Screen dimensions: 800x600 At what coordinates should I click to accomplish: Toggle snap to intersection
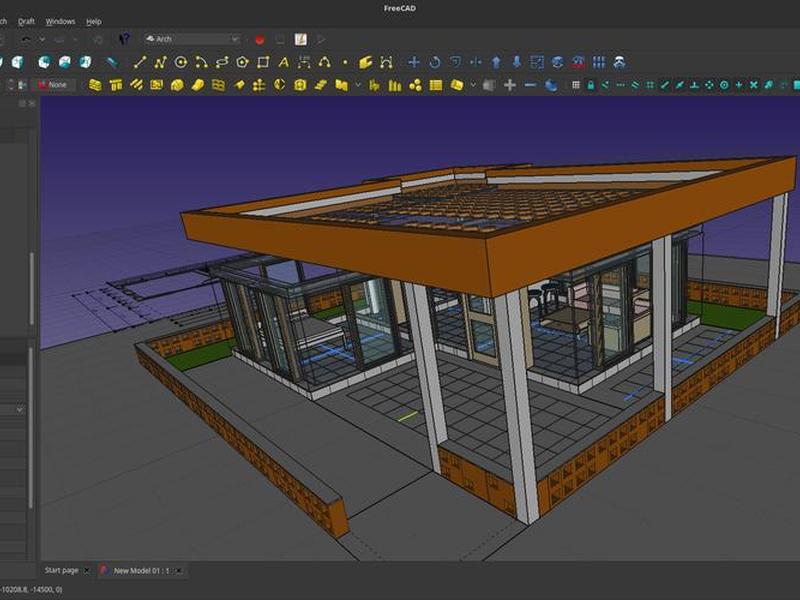754,85
